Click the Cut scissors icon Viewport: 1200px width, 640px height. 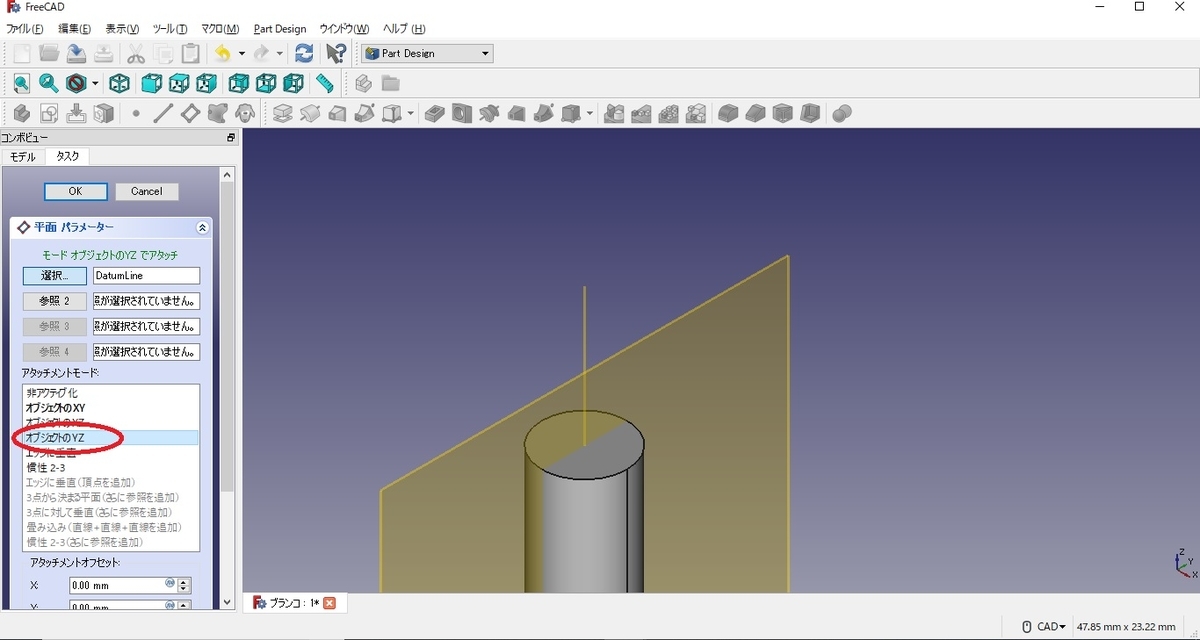click(x=136, y=53)
